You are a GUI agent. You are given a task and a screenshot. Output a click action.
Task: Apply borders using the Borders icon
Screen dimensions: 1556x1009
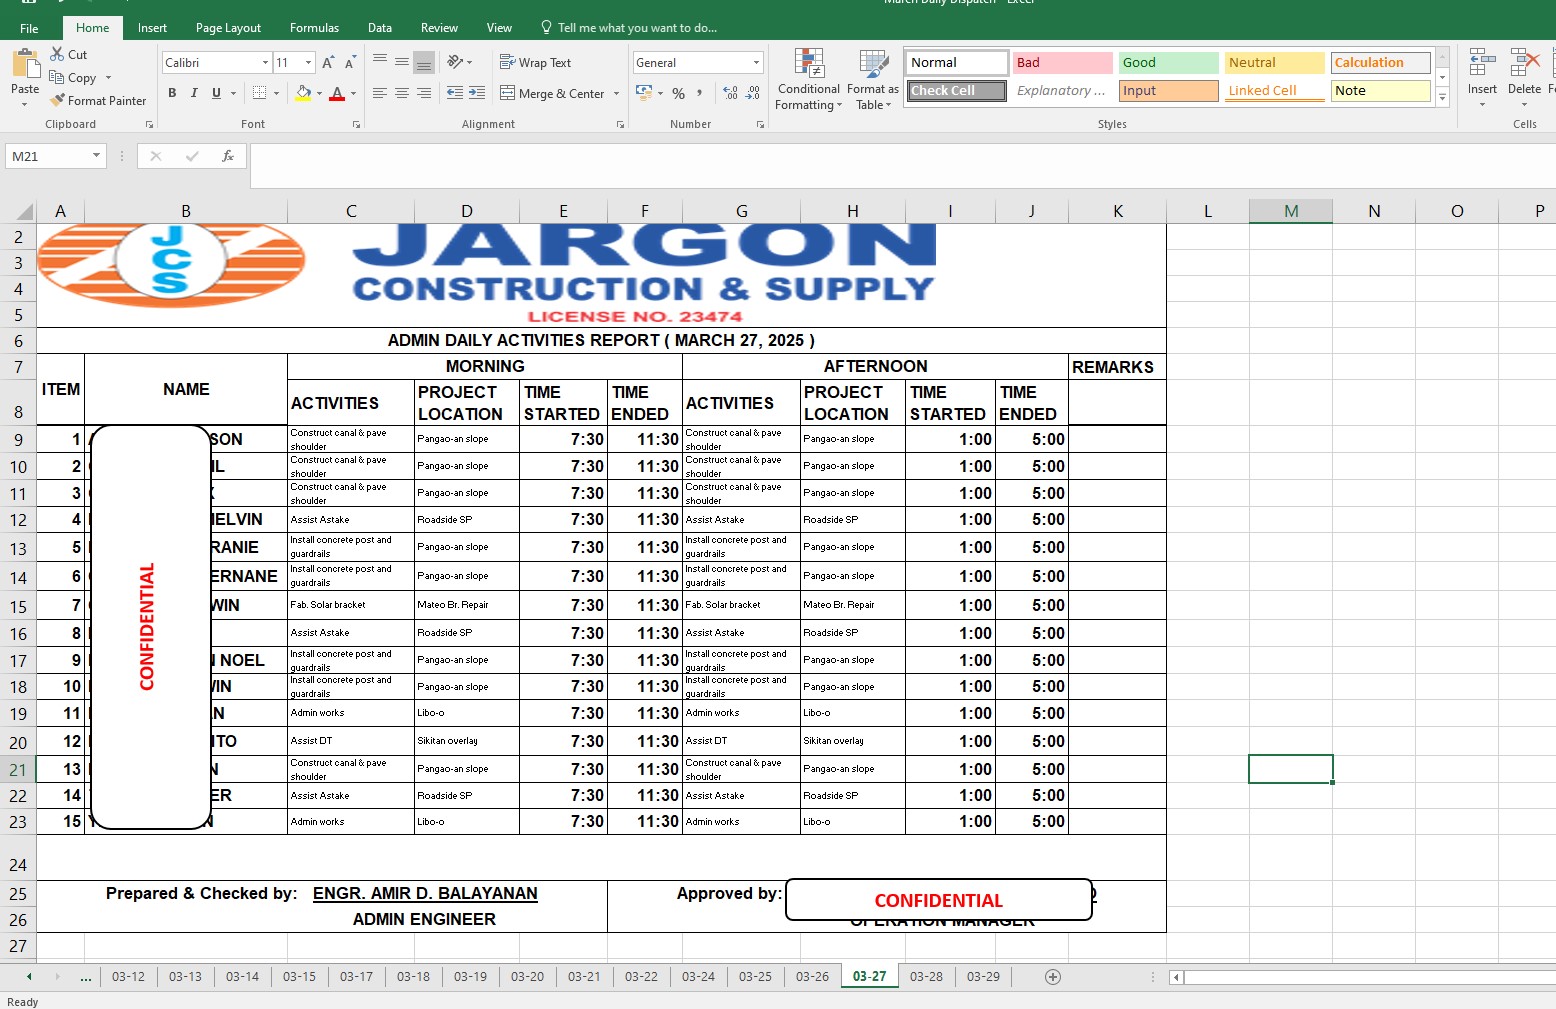[x=260, y=93]
